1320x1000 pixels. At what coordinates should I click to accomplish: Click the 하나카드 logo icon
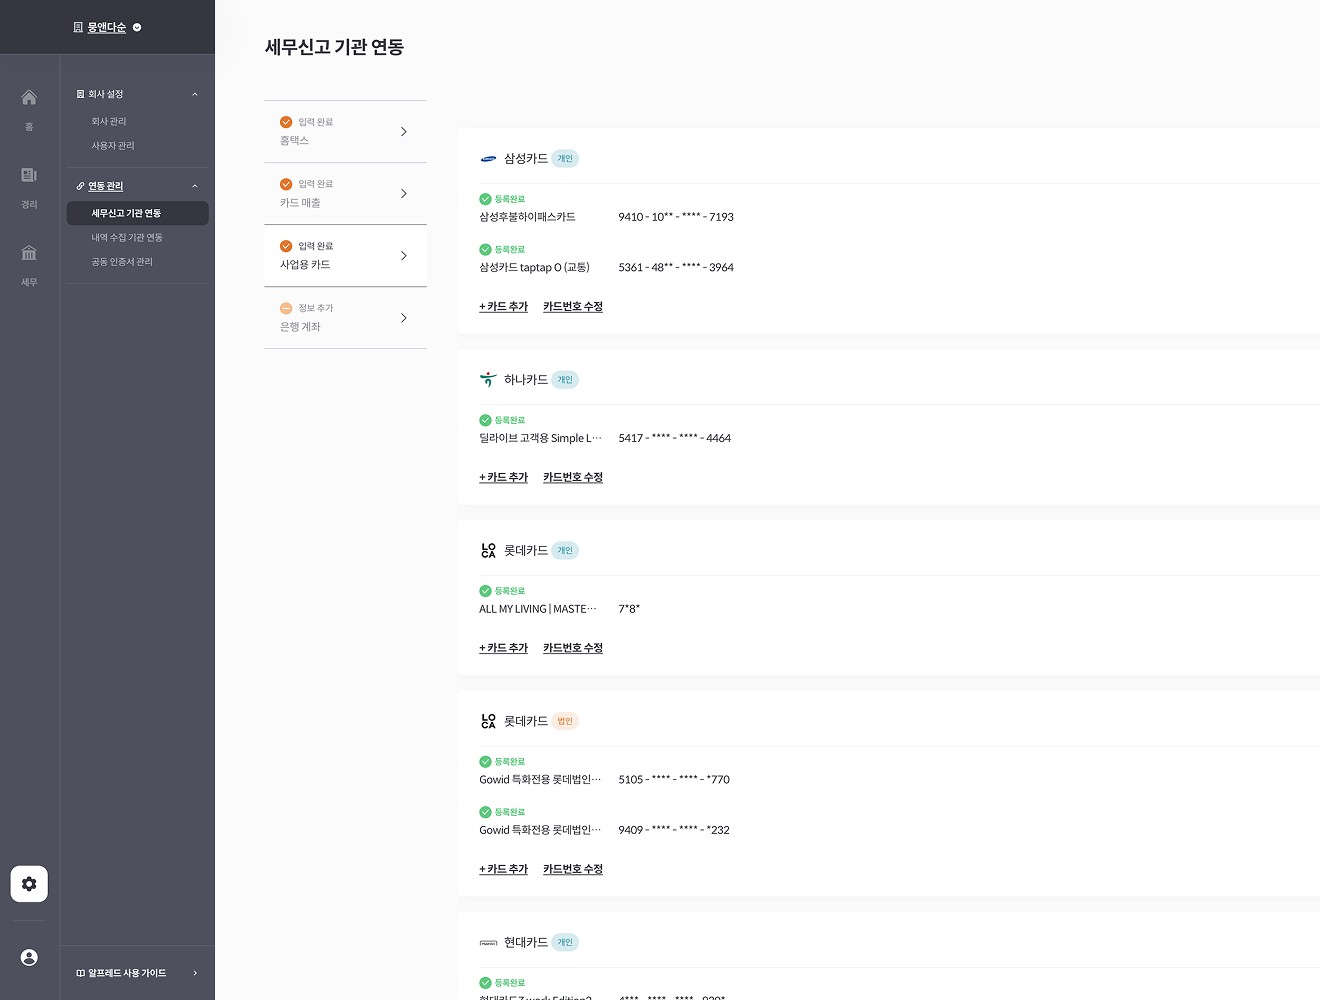click(488, 379)
